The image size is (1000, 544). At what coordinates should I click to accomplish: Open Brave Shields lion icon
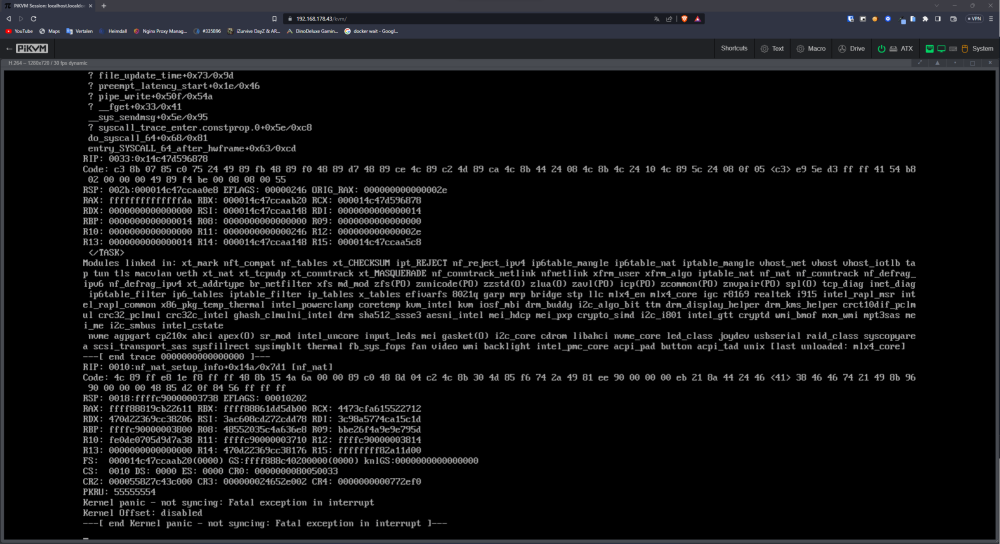684,19
